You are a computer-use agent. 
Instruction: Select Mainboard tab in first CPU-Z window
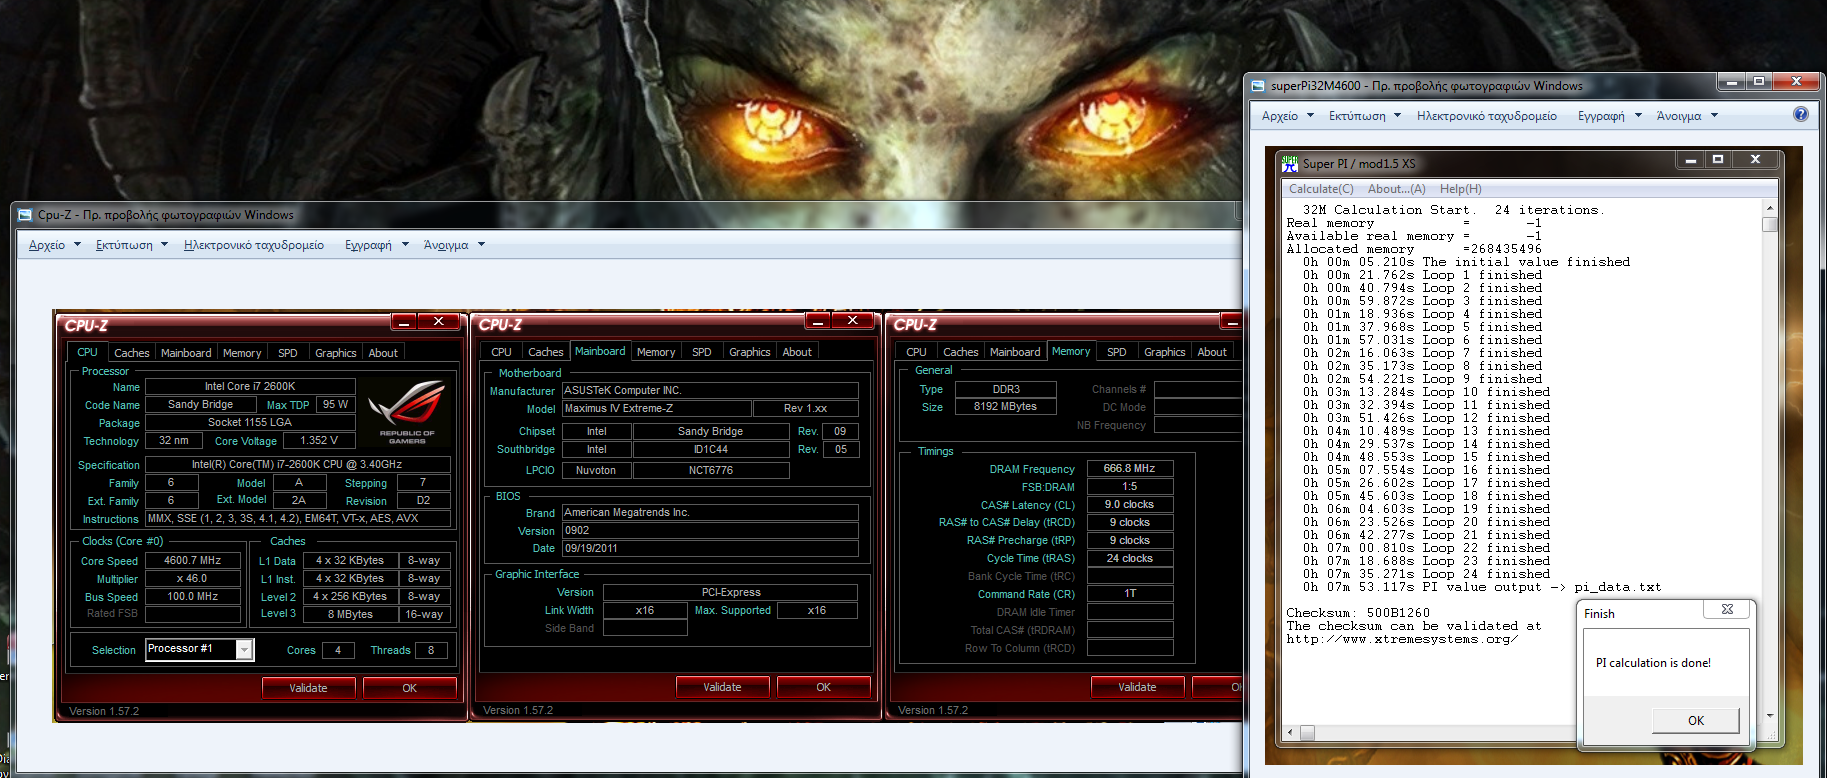pyautogui.click(x=186, y=353)
